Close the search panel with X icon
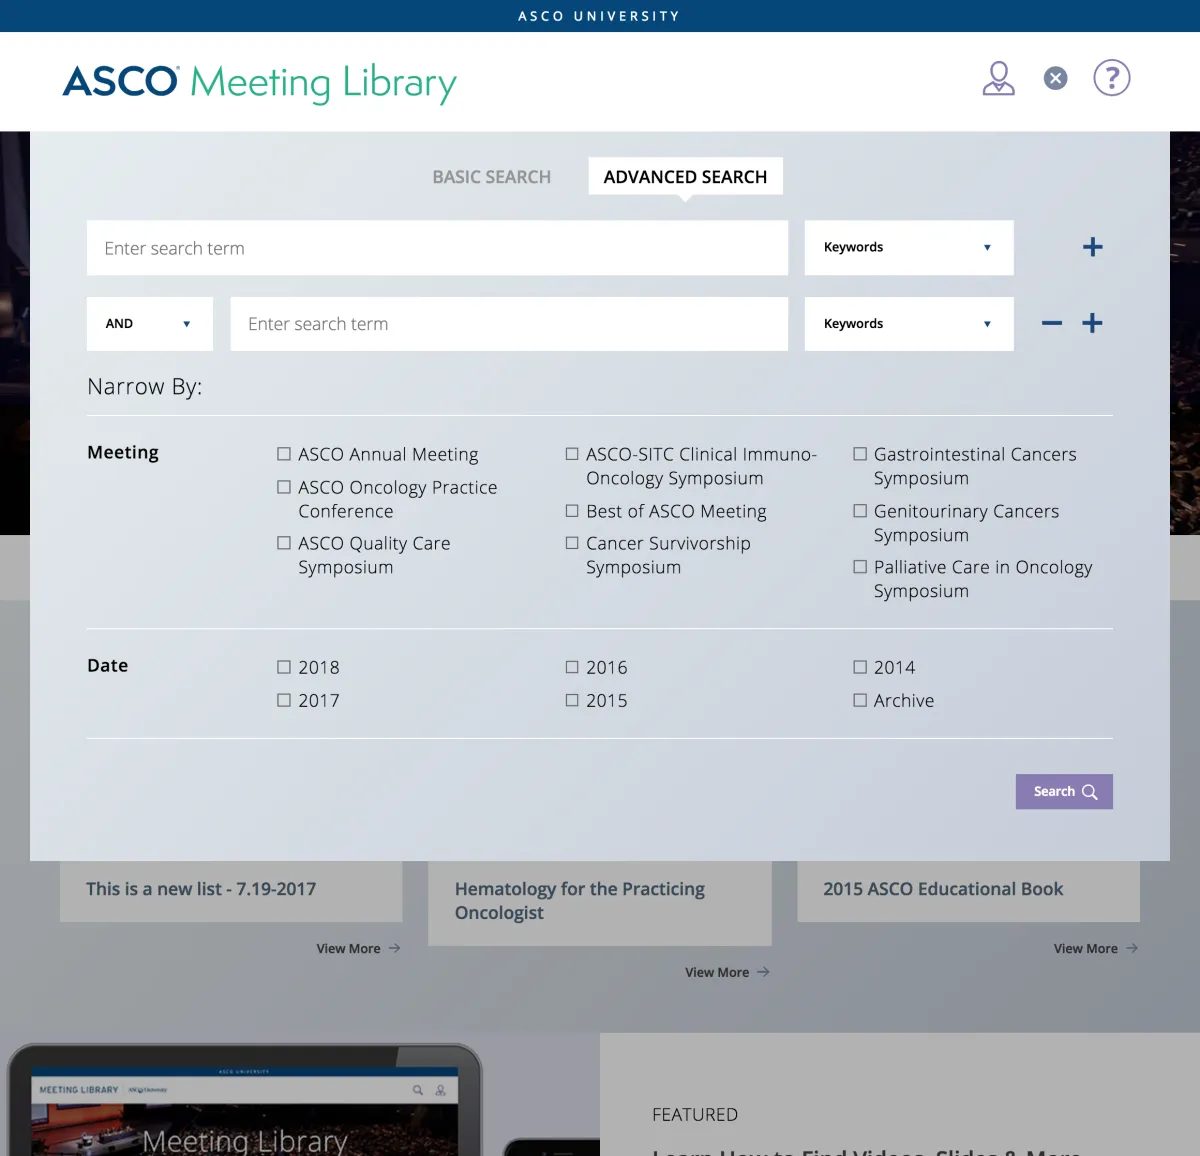 pyautogui.click(x=1055, y=78)
